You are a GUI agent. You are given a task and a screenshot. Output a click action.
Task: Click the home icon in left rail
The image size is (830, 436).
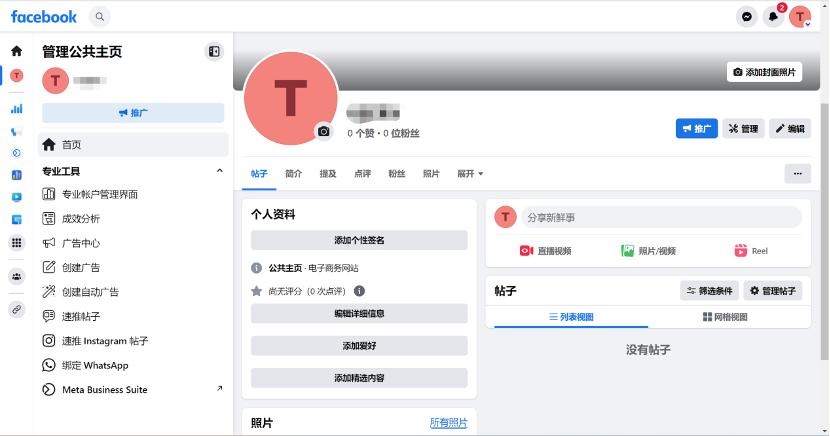pyautogui.click(x=16, y=51)
